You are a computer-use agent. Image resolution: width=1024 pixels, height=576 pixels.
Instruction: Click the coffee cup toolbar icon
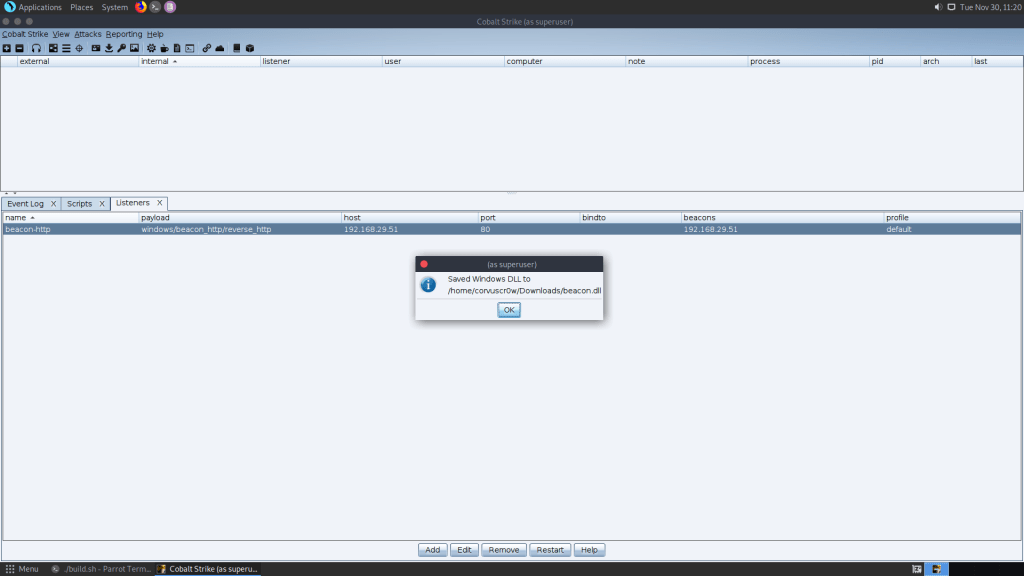(164, 48)
